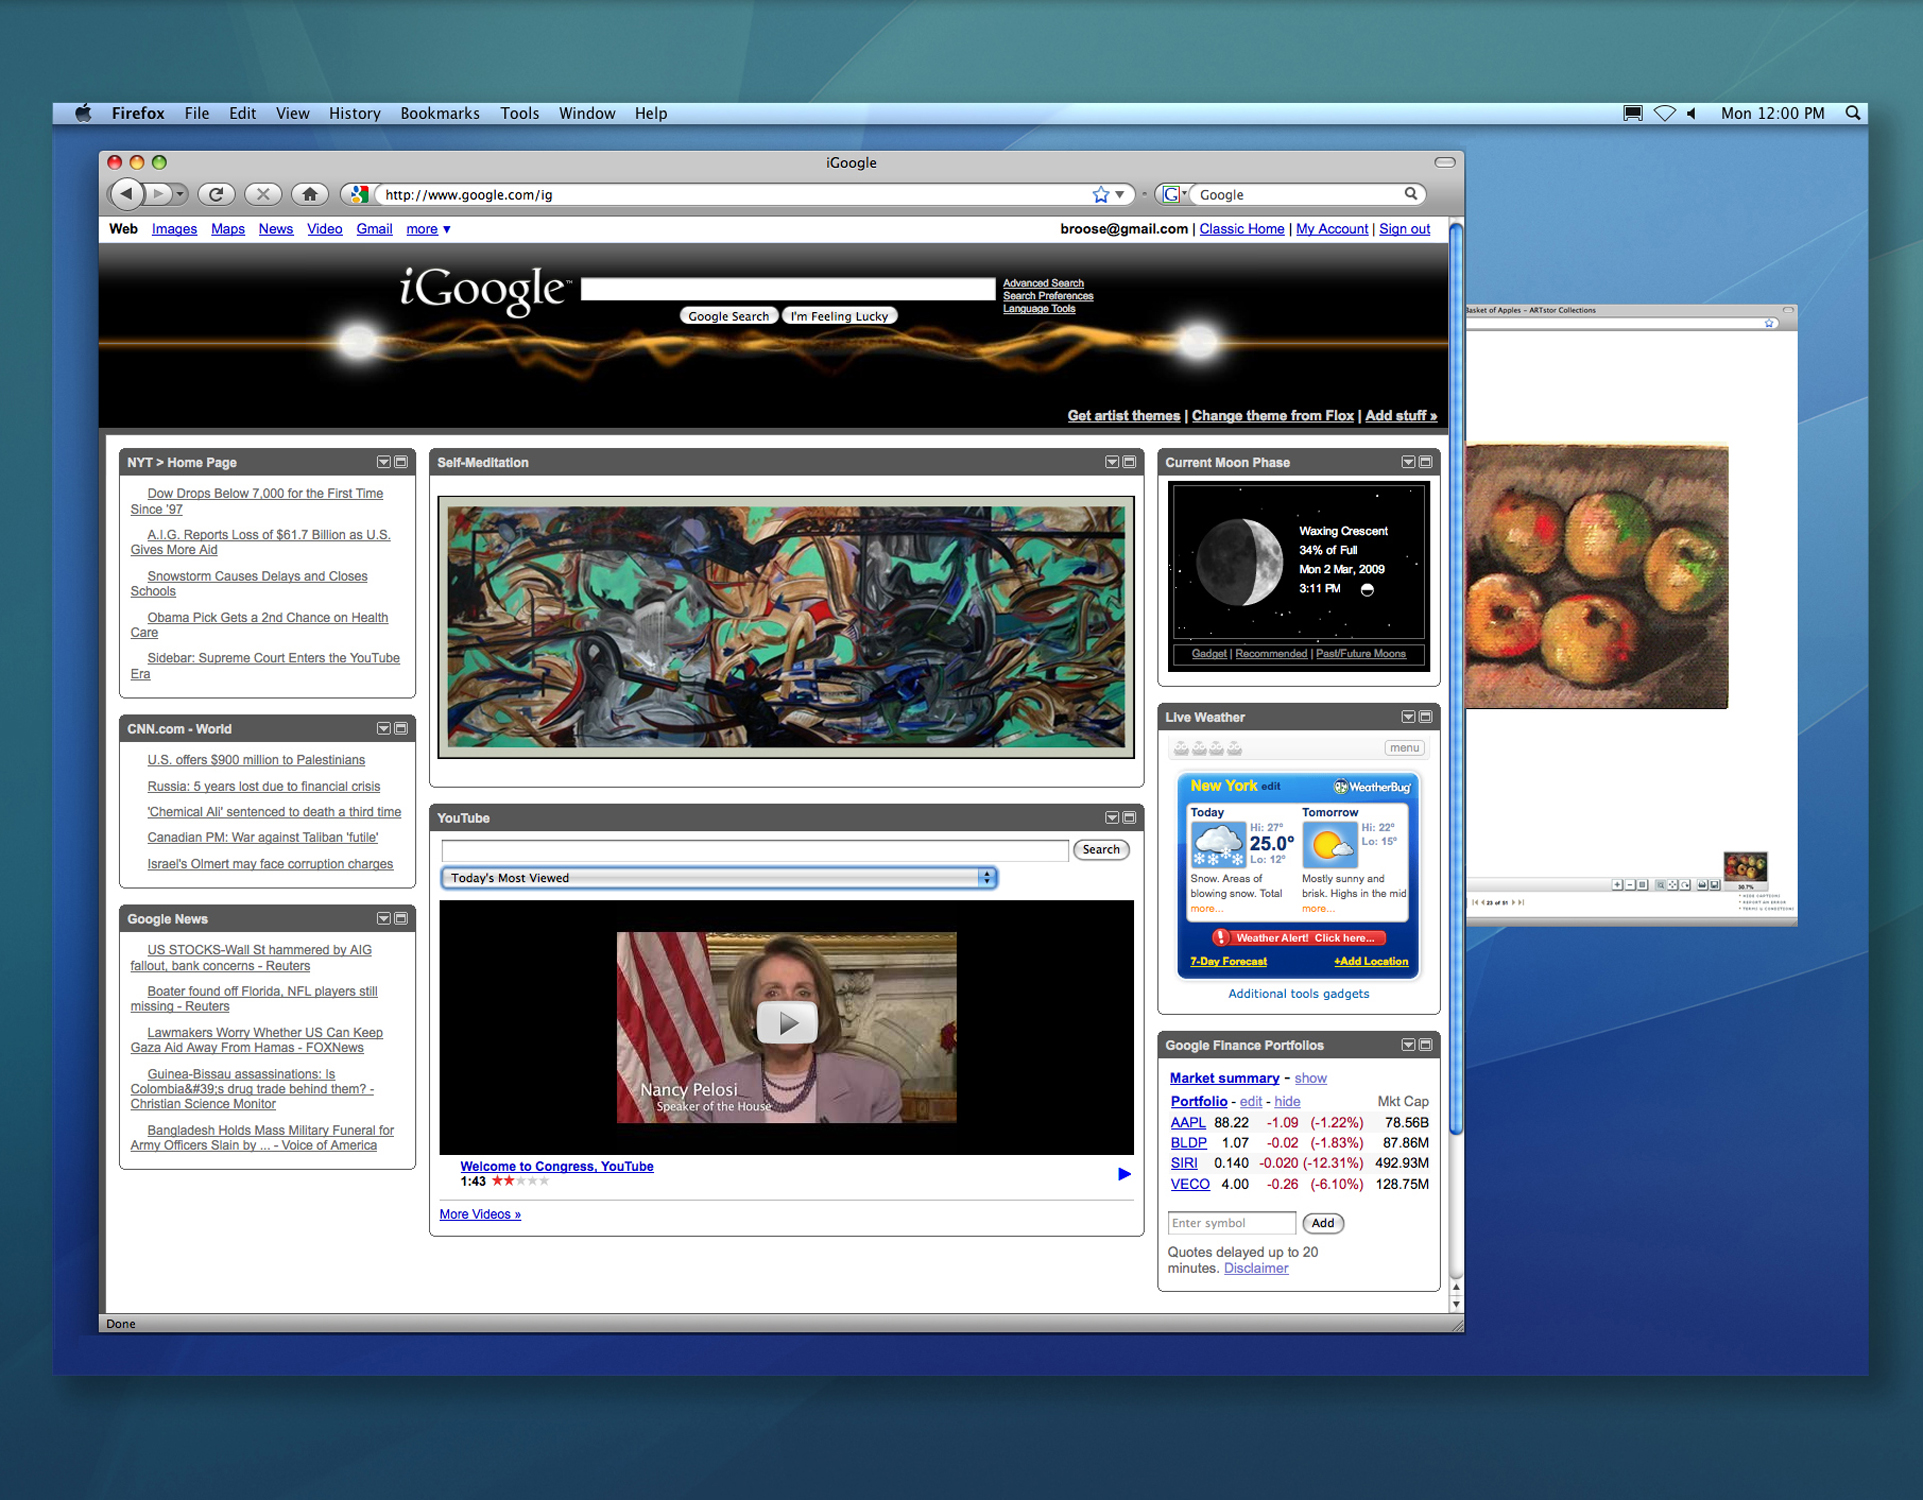Click the forward navigation arrow
Screen dimensions: 1923x1500
pos(159,194)
